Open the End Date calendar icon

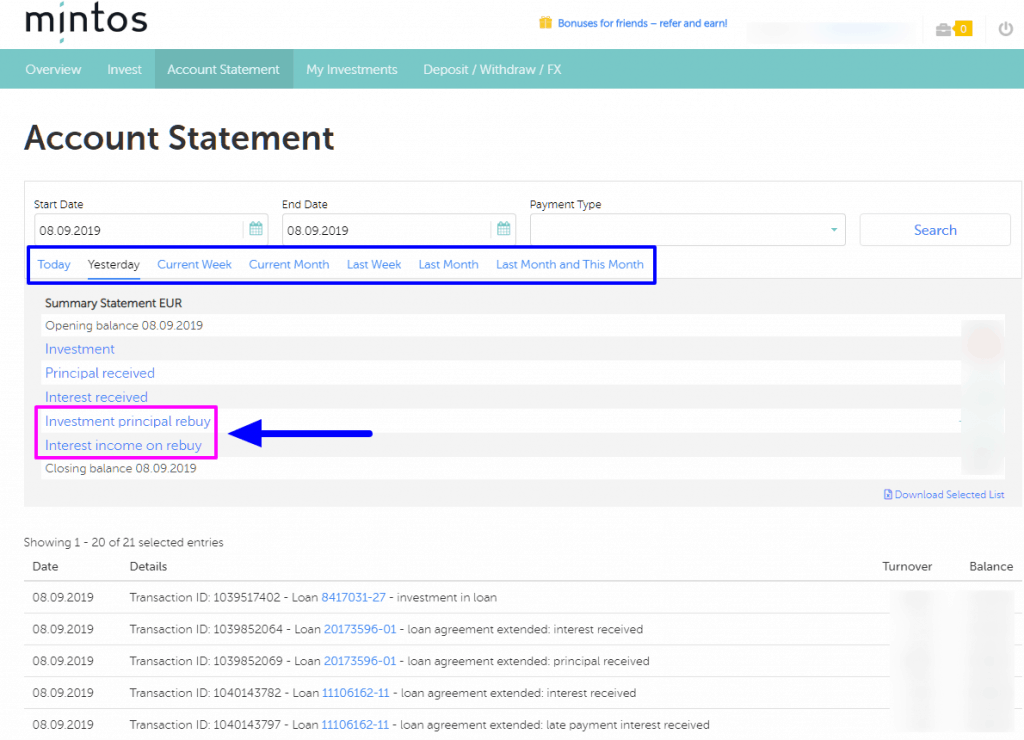[504, 228]
